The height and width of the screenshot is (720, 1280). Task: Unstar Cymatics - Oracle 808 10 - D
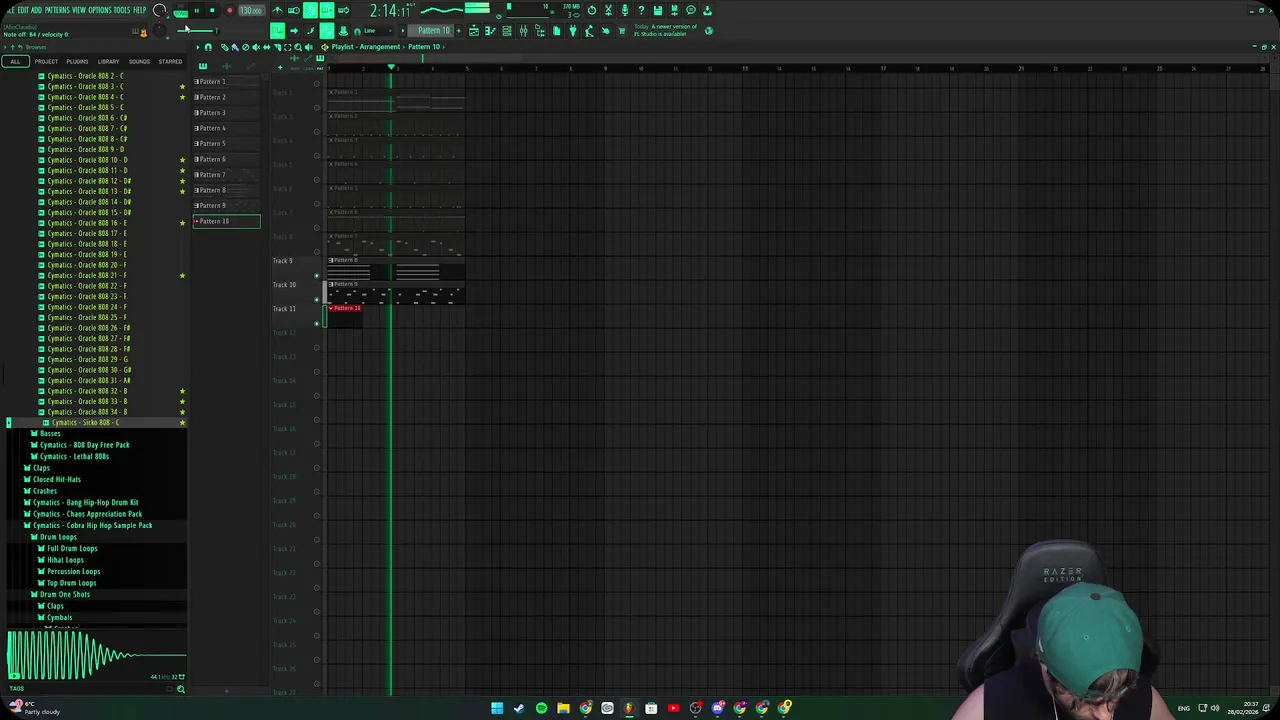(x=182, y=160)
